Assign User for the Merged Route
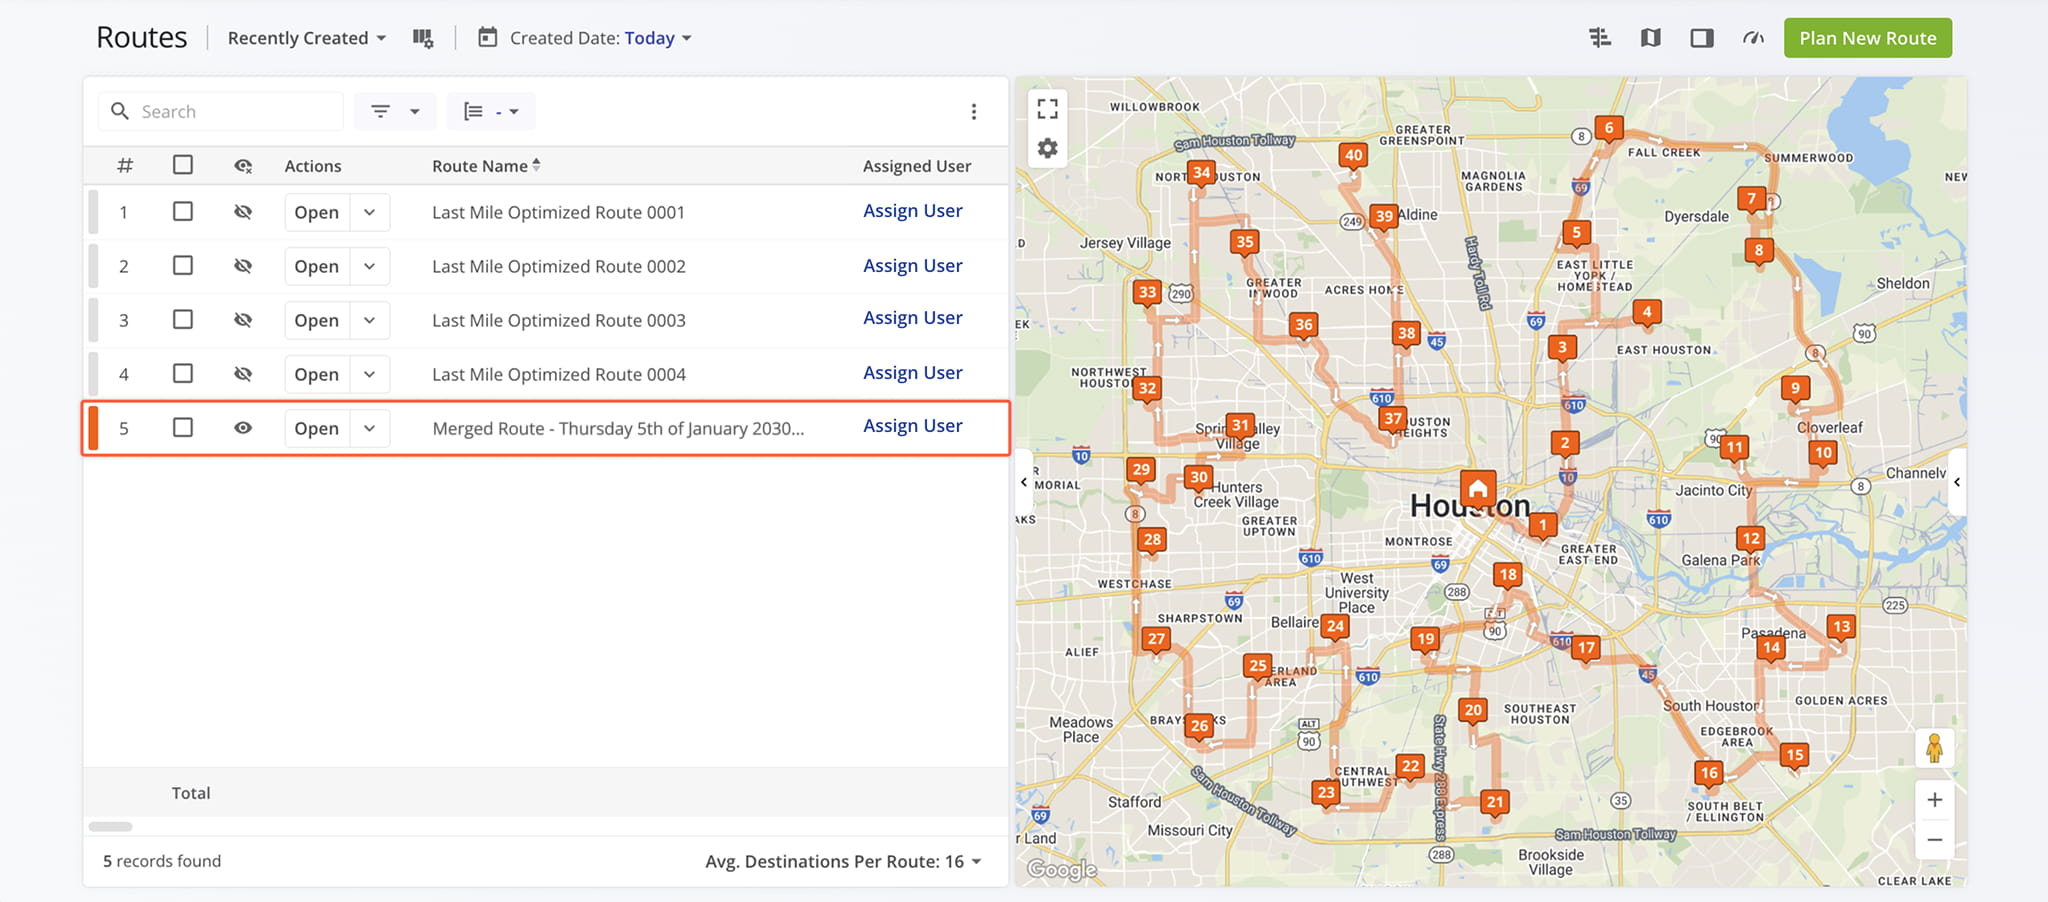Image resolution: width=2048 pixels, height=902 pixels. pyautogui.click(x=912, y=426)
